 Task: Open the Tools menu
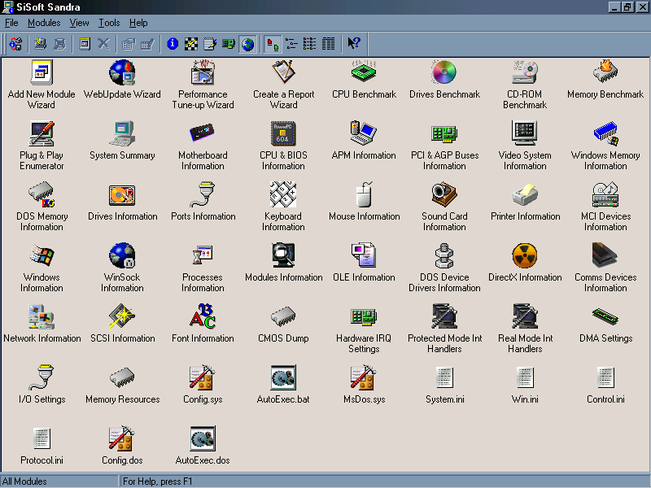pyautogui.click(x=109, y=22)
